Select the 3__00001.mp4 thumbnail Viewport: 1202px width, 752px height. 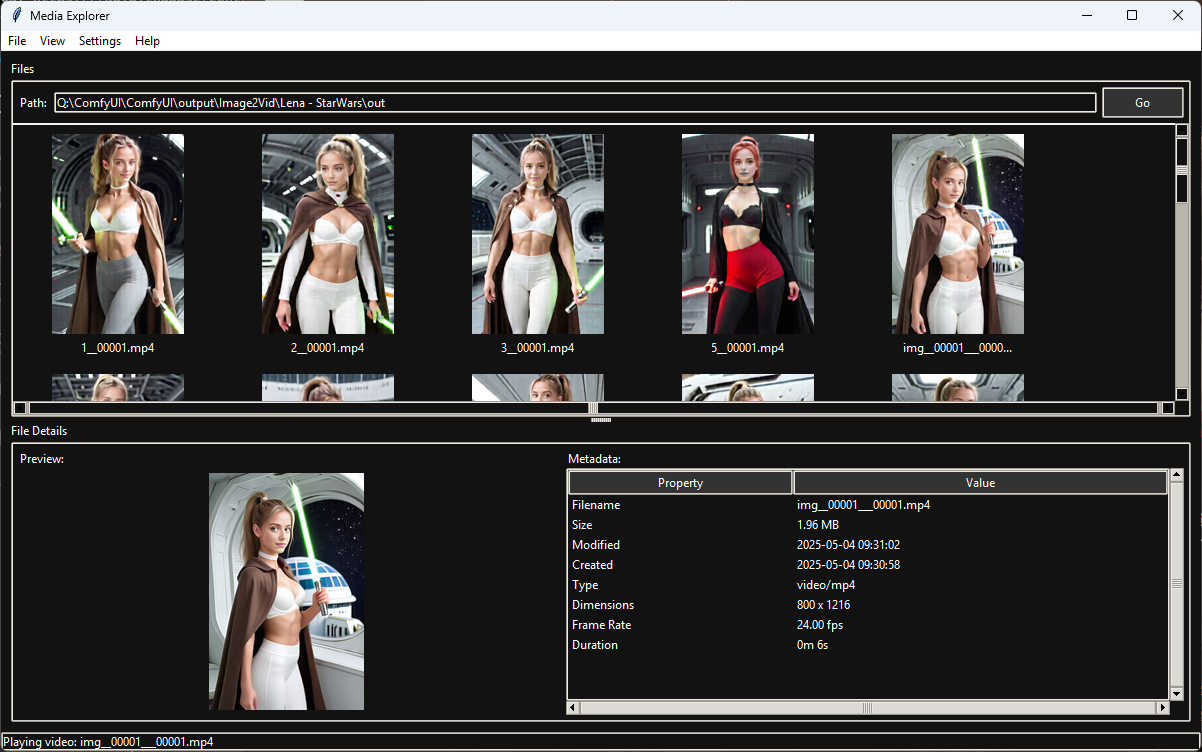[538, 234]
